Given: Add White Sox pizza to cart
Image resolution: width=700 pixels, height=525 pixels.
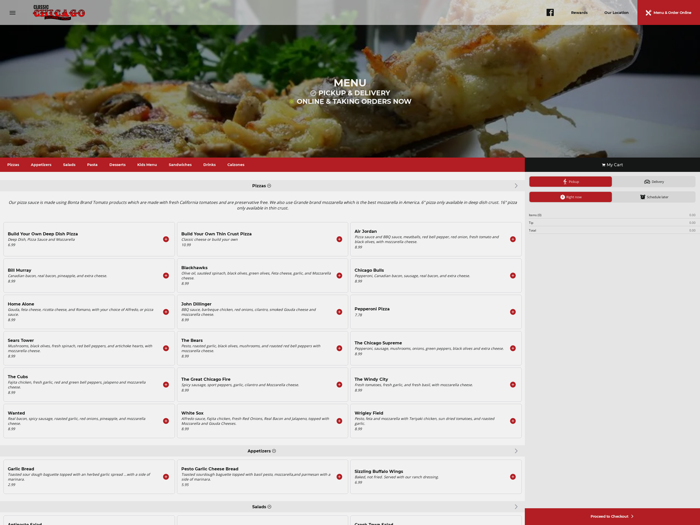Looking at the screenshot, I should (x=339, y=421).
